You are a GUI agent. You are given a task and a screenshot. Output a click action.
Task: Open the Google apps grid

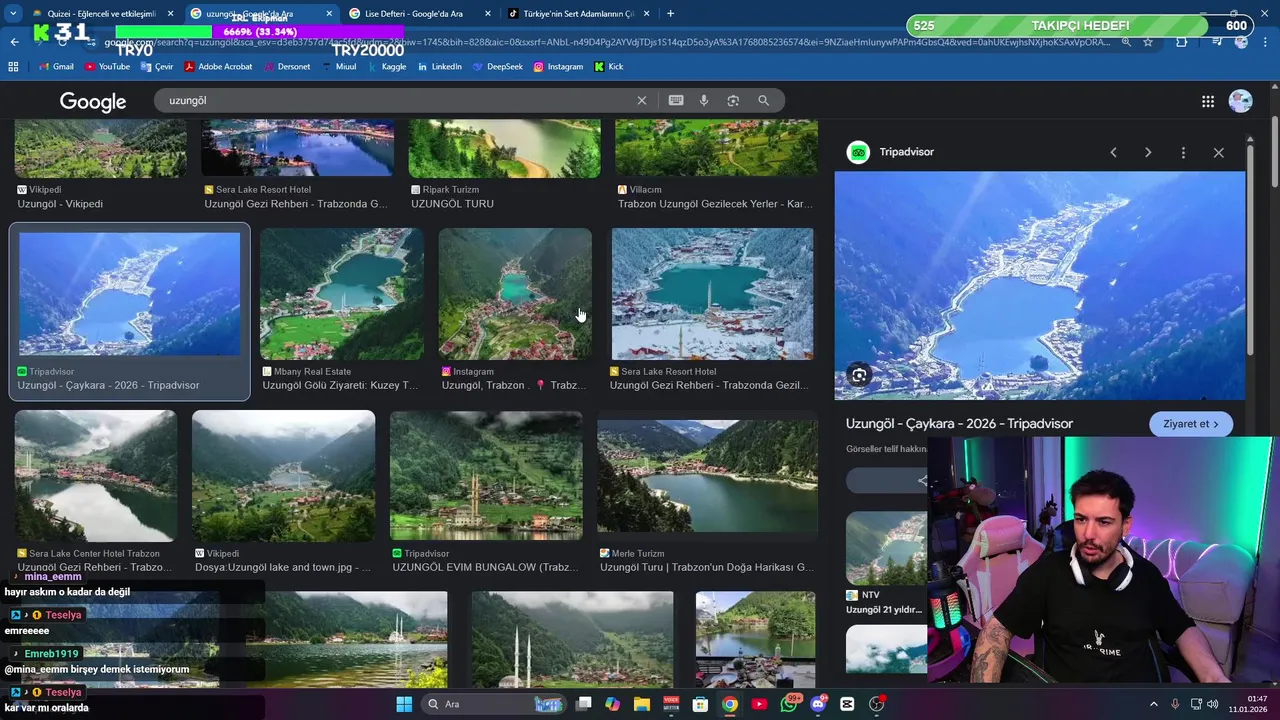point(1208,101)
